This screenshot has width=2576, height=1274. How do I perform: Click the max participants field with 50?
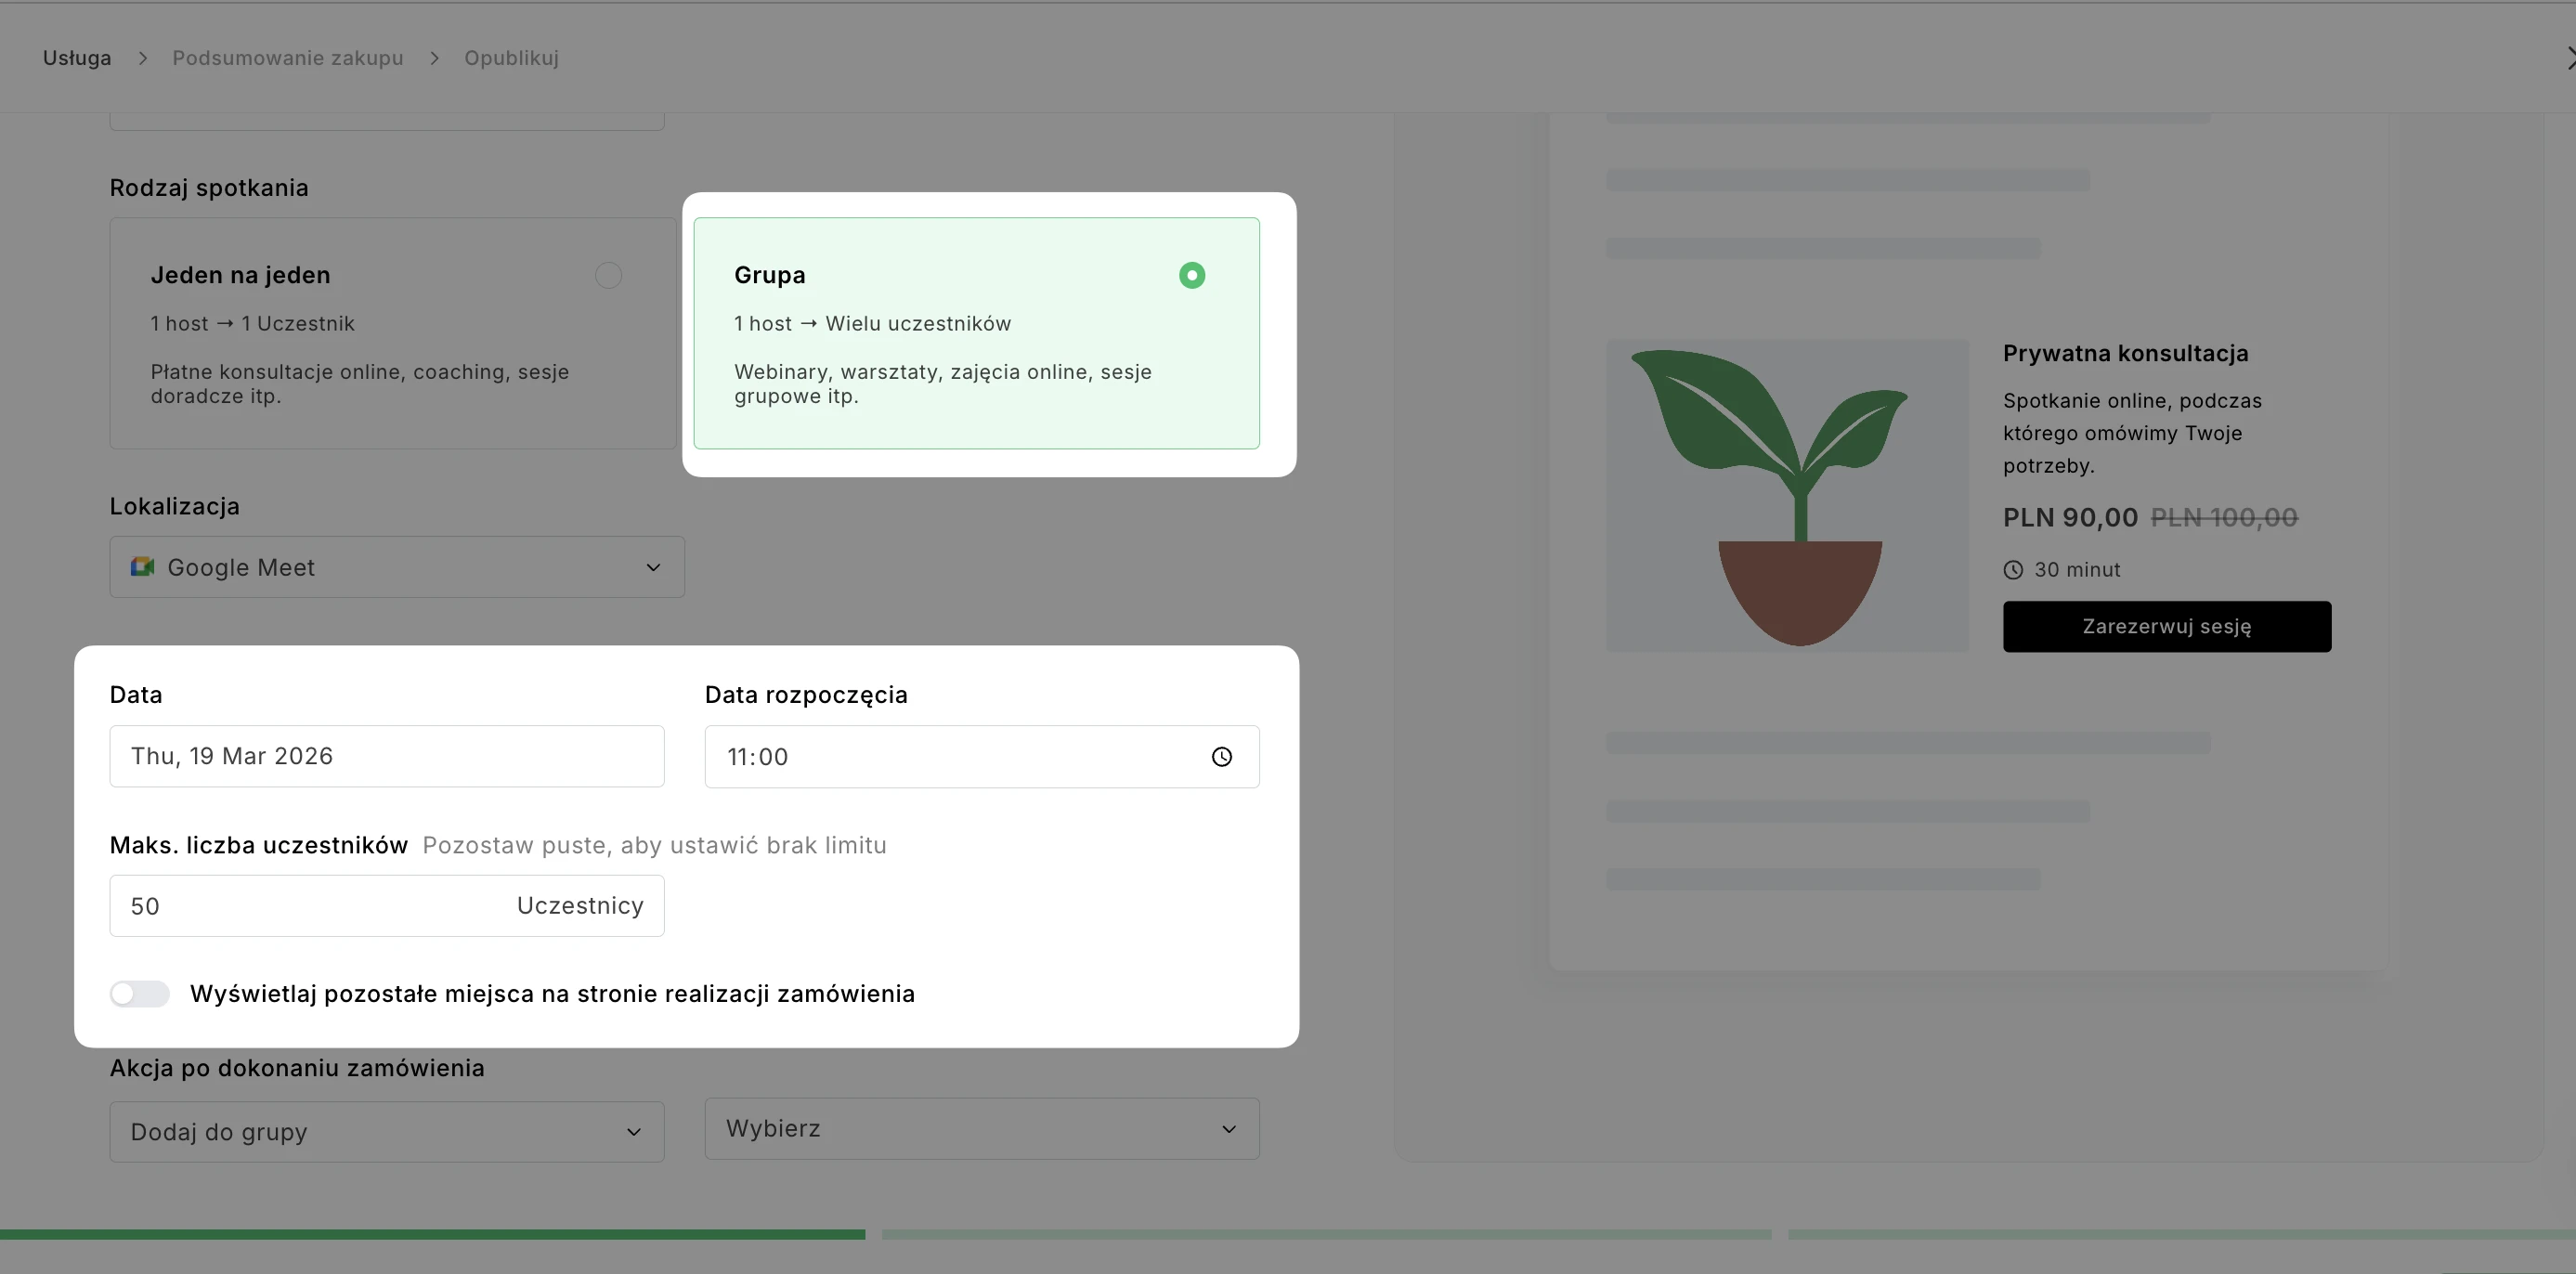(x=300, y=906)
